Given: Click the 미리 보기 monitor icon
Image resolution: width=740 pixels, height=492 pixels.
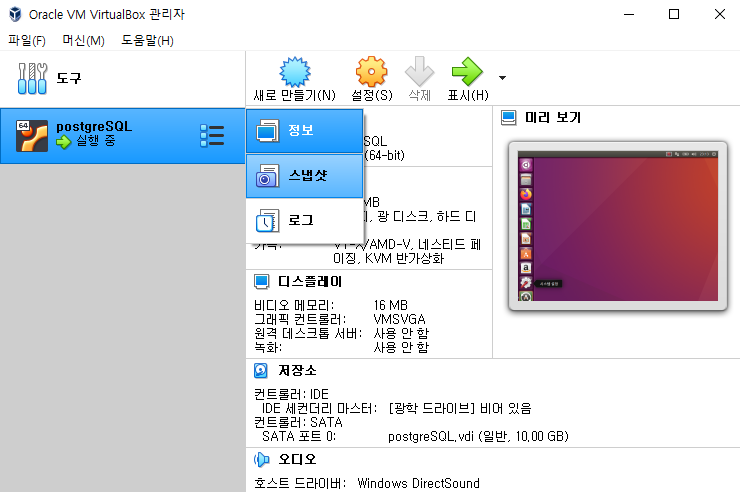Looking at the screenshot, I should tap(508, 117).
